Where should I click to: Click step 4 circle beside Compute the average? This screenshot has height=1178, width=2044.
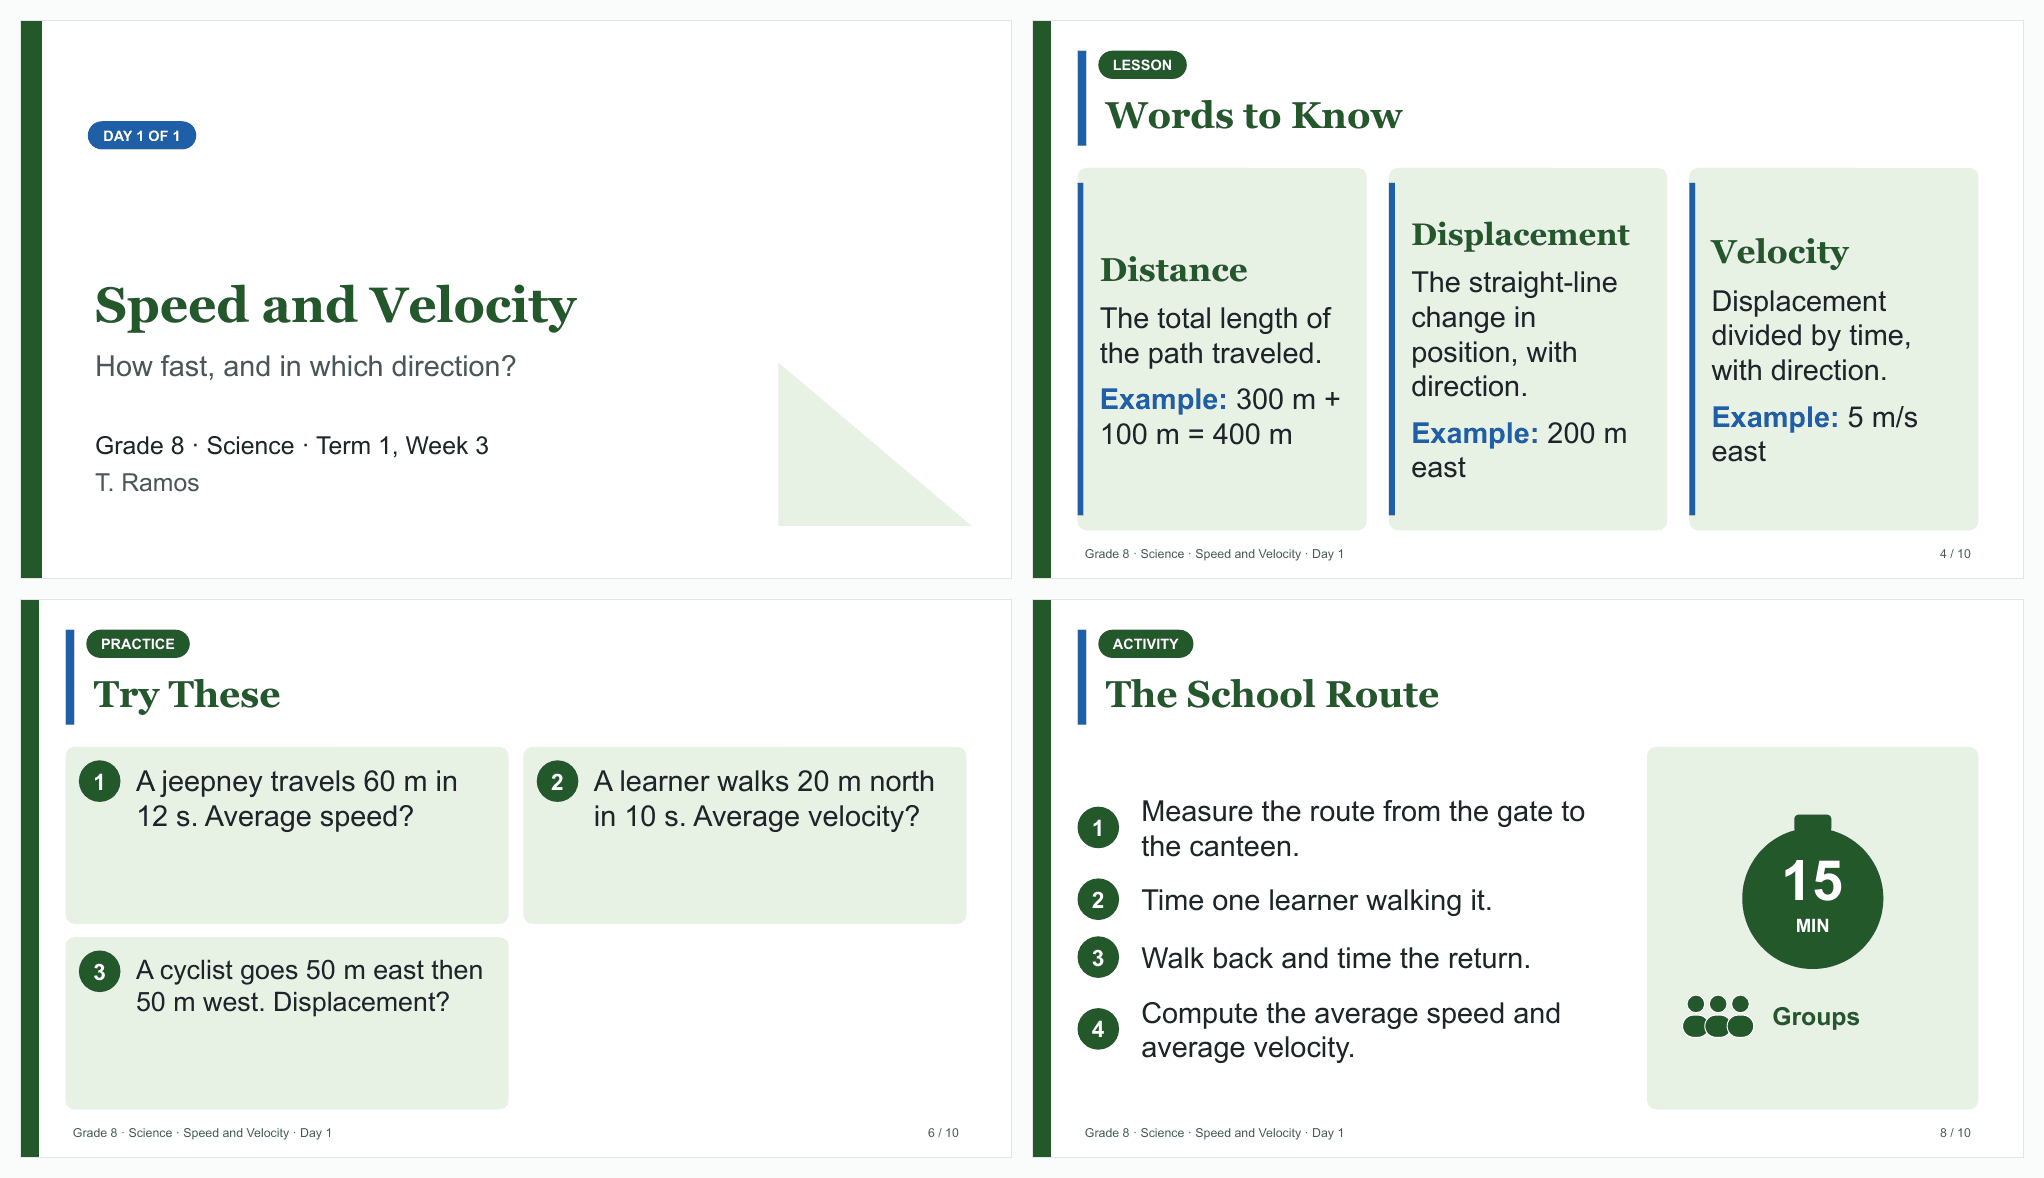click(1098, 1029)
